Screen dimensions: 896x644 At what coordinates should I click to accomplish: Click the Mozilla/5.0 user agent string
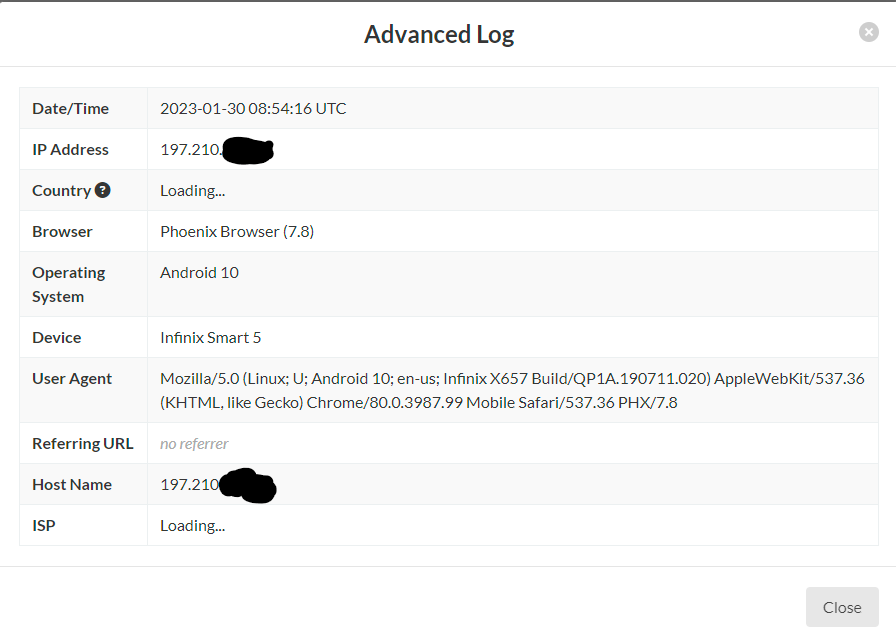tap(512, 390)
